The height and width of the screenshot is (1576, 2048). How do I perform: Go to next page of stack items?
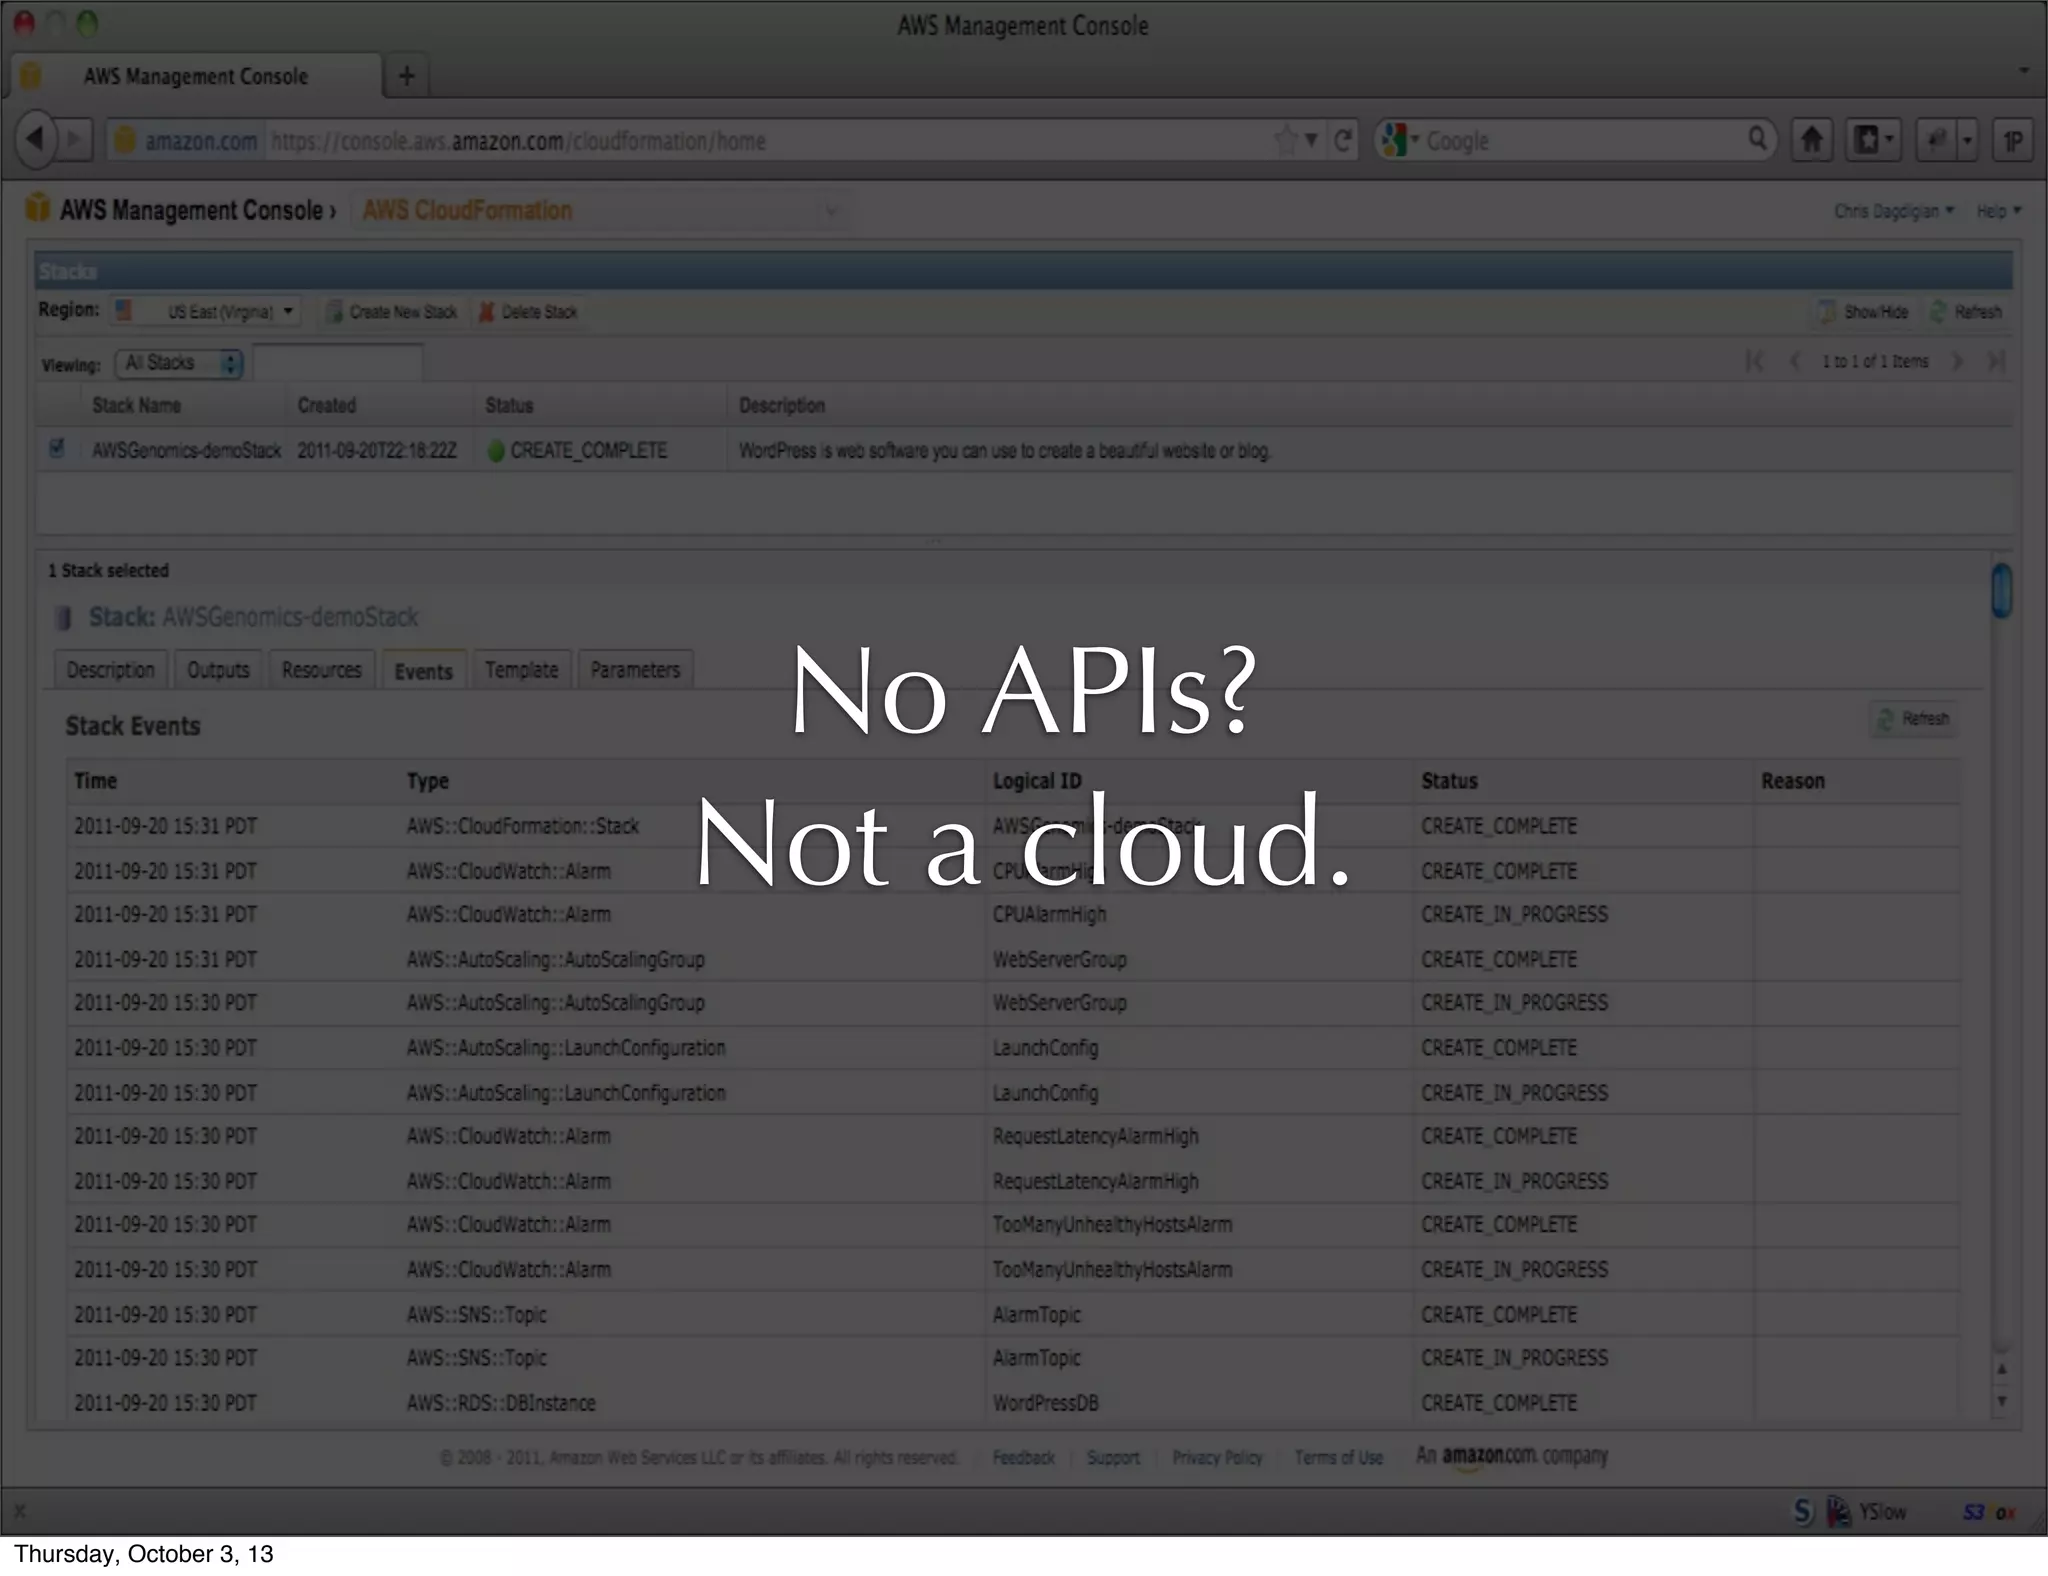click(1958, 361)
